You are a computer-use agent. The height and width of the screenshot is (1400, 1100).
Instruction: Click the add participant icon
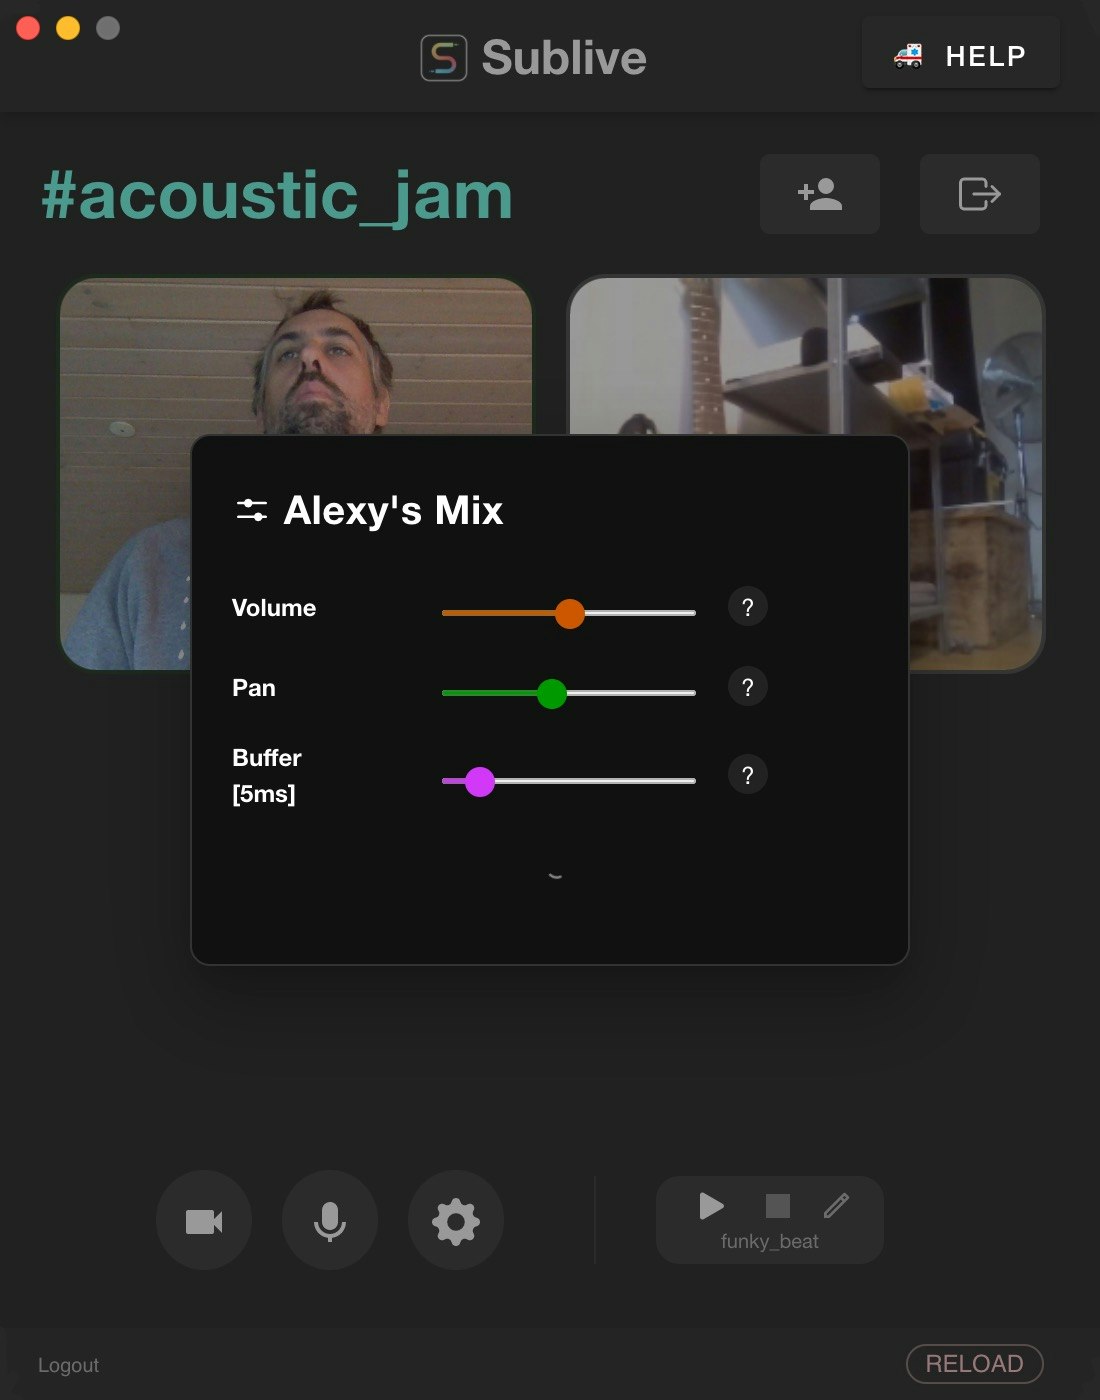(x=820, y=194)
